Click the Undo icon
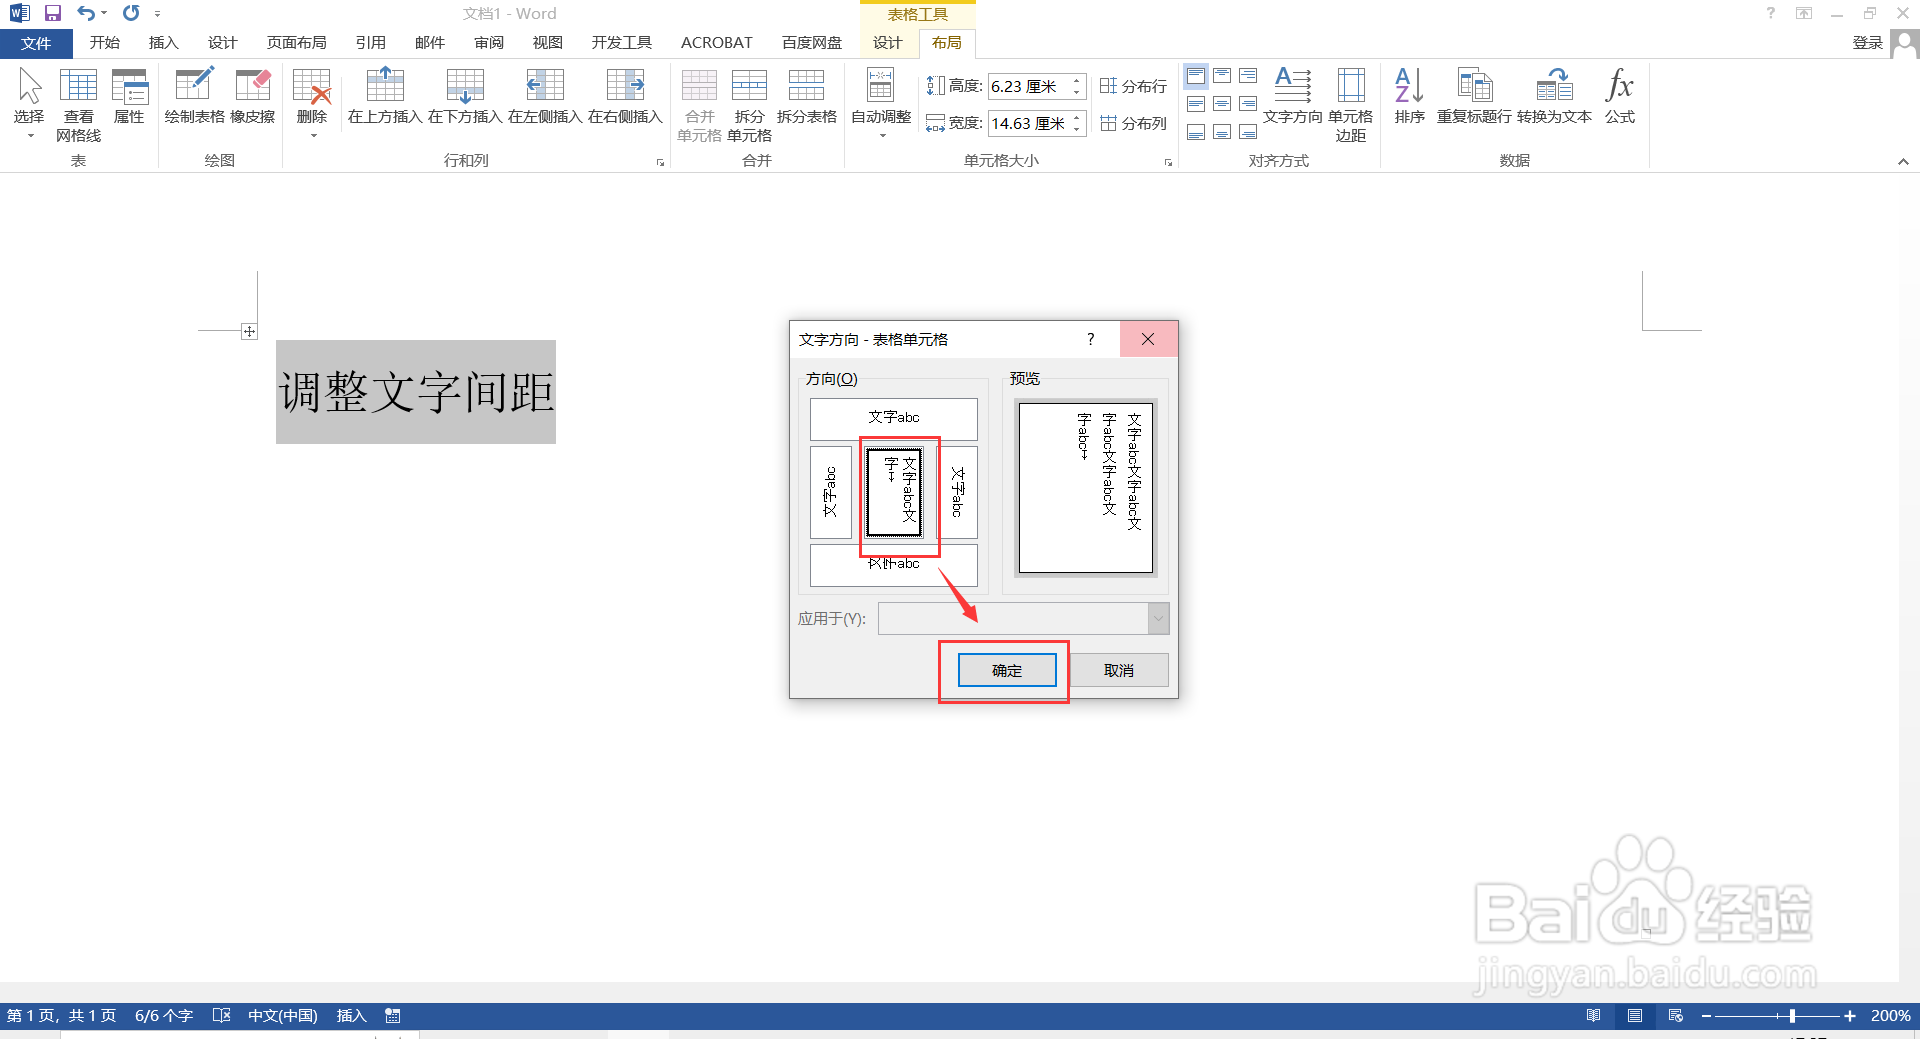 86,13
